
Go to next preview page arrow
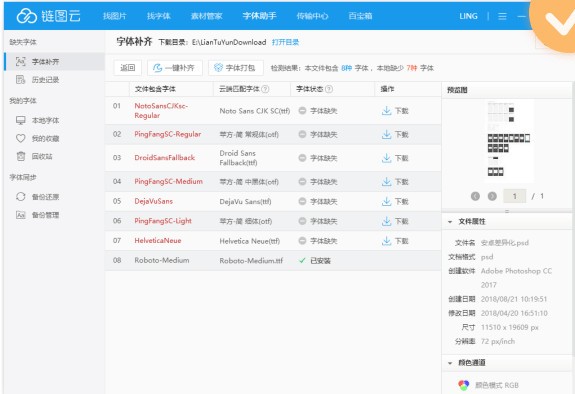click(492, 196)
